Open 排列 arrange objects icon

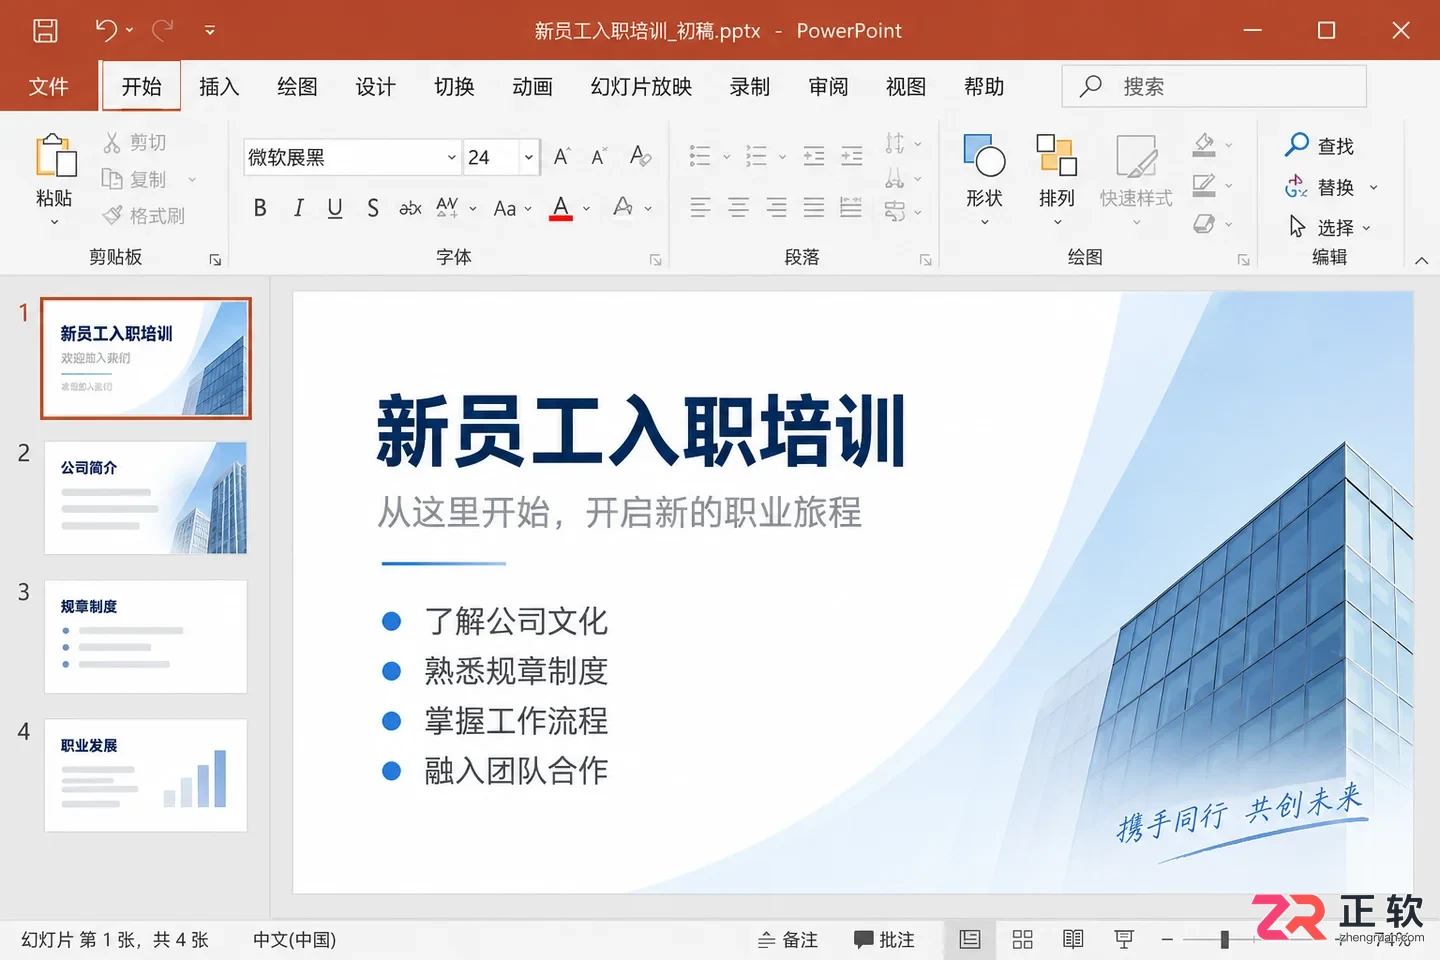[1056, 156]
